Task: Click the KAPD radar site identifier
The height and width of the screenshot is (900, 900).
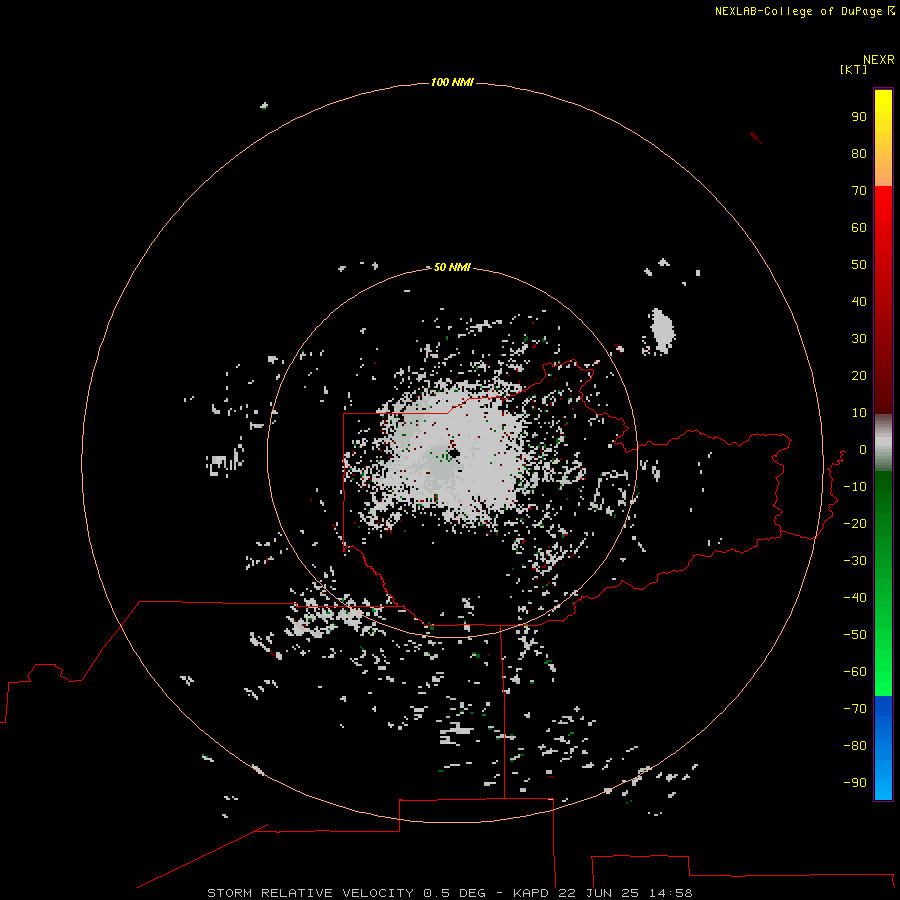Action: click(x=532, y=893)
